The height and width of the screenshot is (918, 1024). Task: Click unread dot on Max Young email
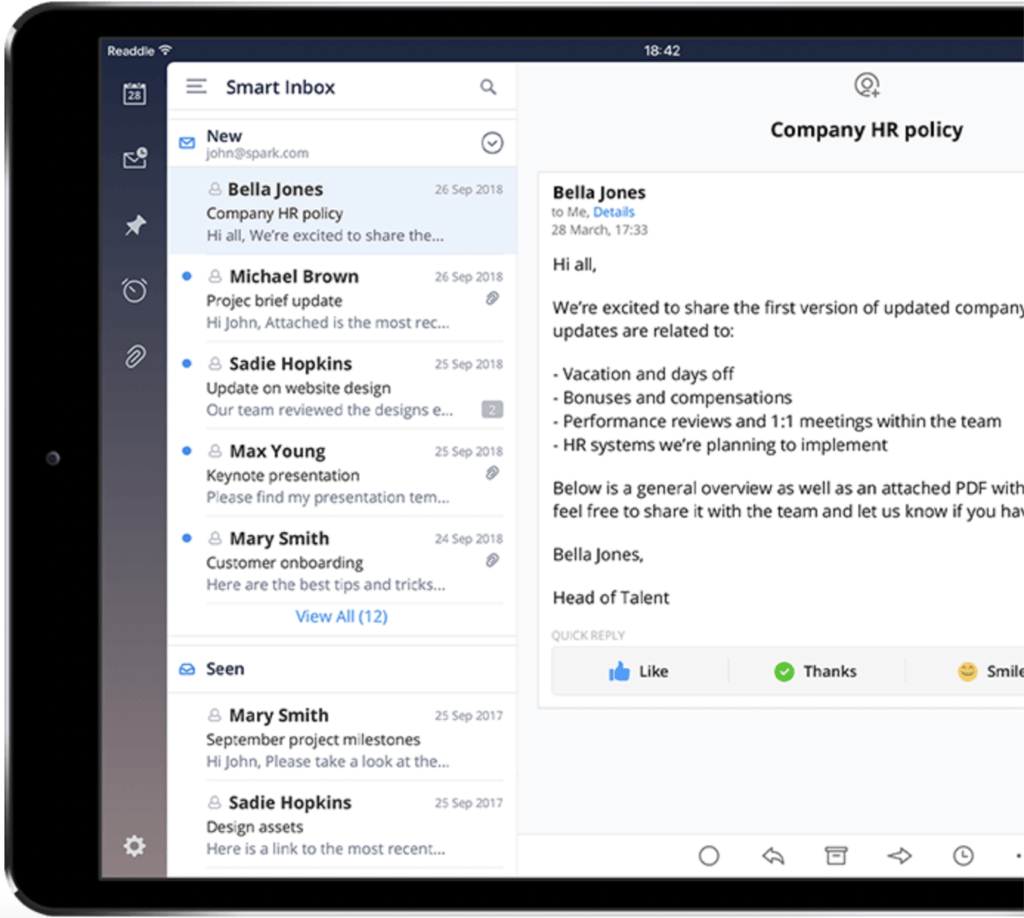(x=187, y=451)
